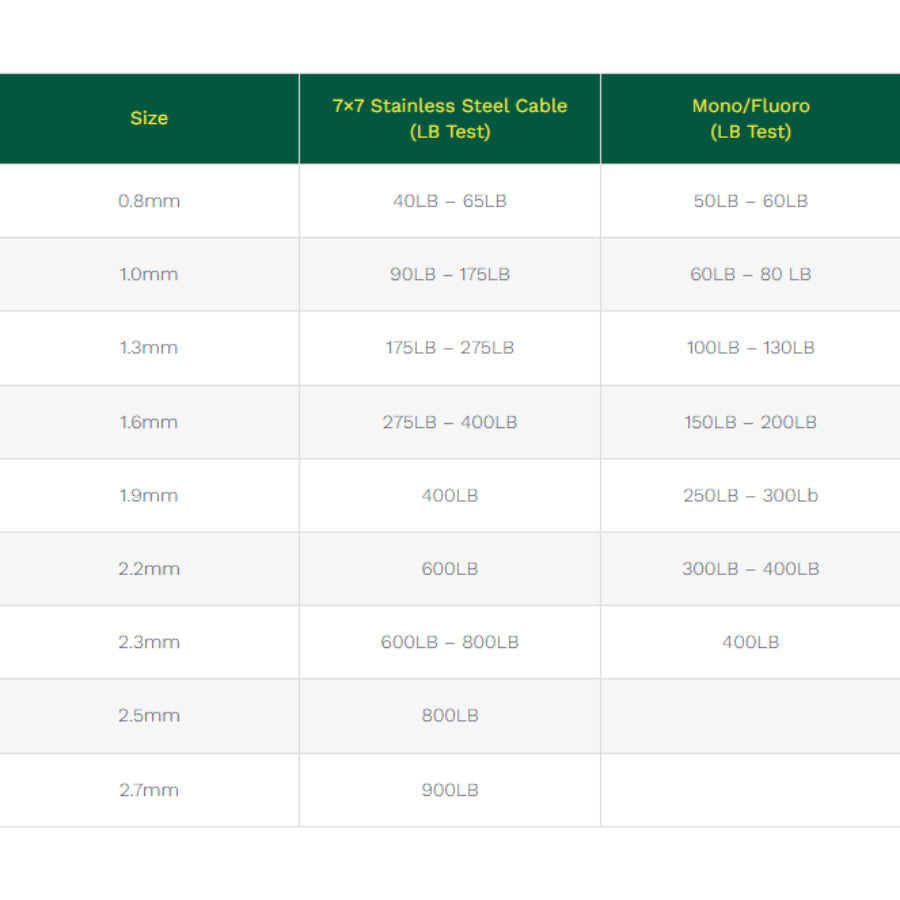Viewport: 900px width, 900px height.
Task: Click the "Mono/Fluoro (LB Test)" column header
Action: coord(751,118)
